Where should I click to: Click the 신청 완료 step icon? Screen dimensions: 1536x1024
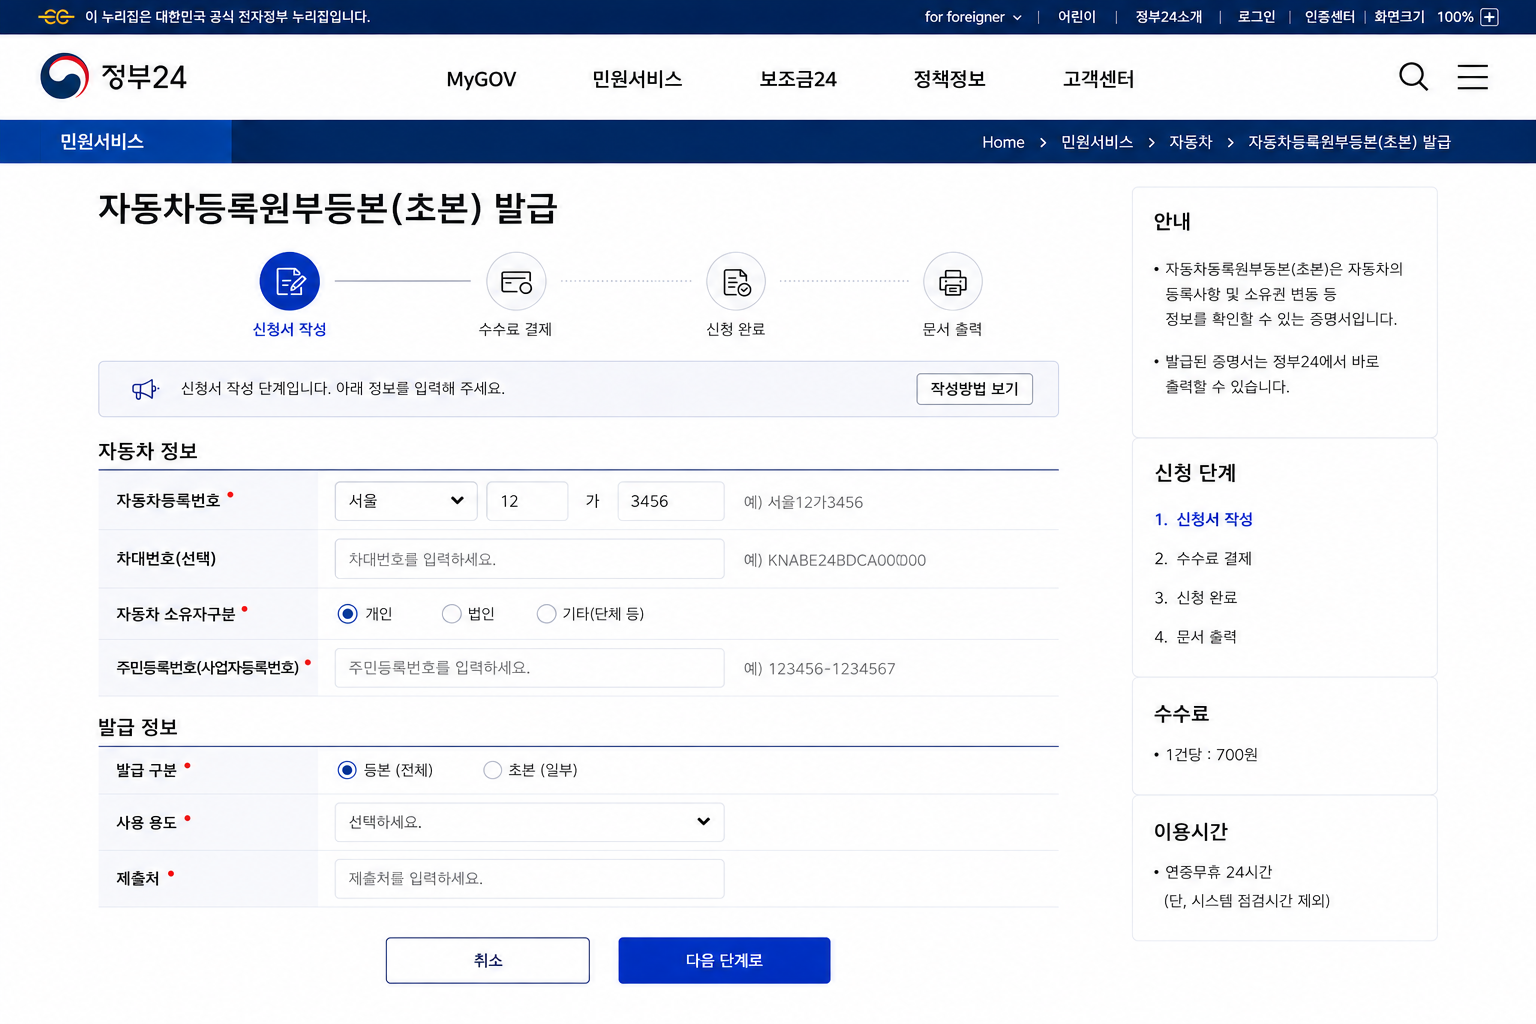736,282
